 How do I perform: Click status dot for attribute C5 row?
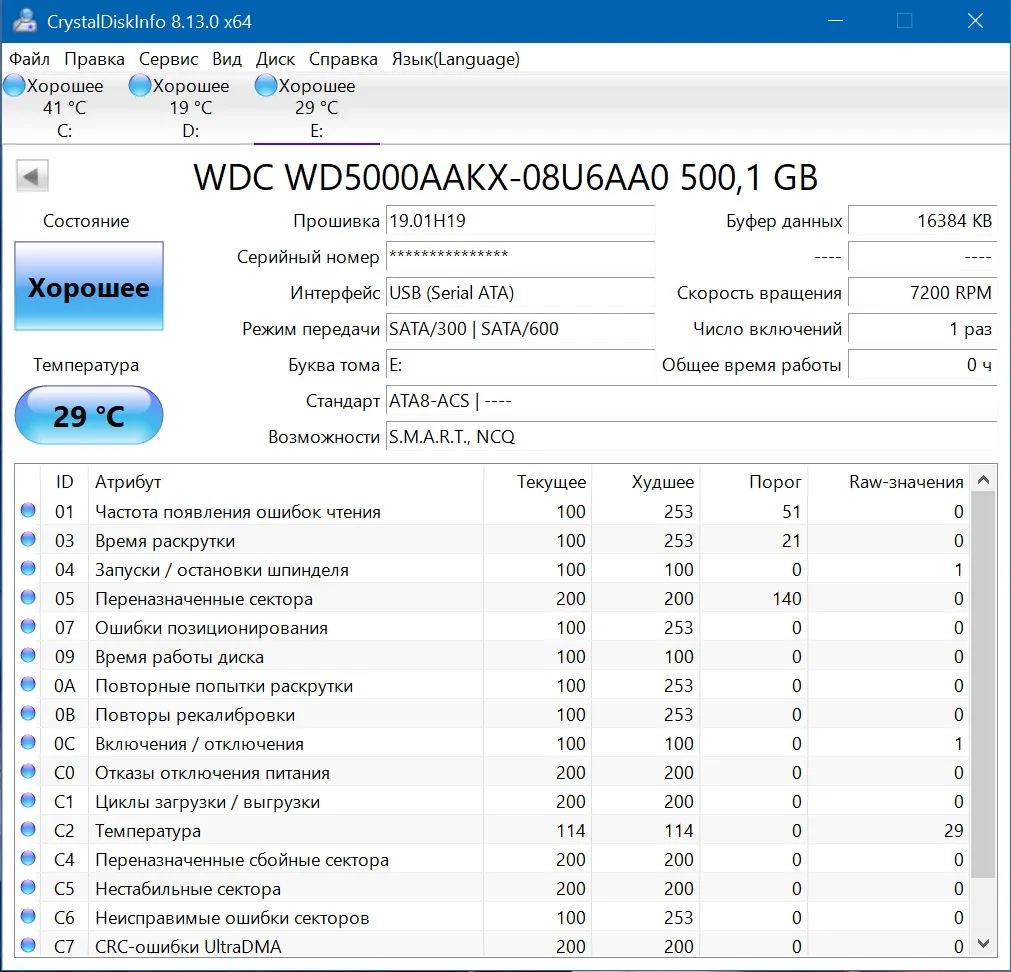28,888
